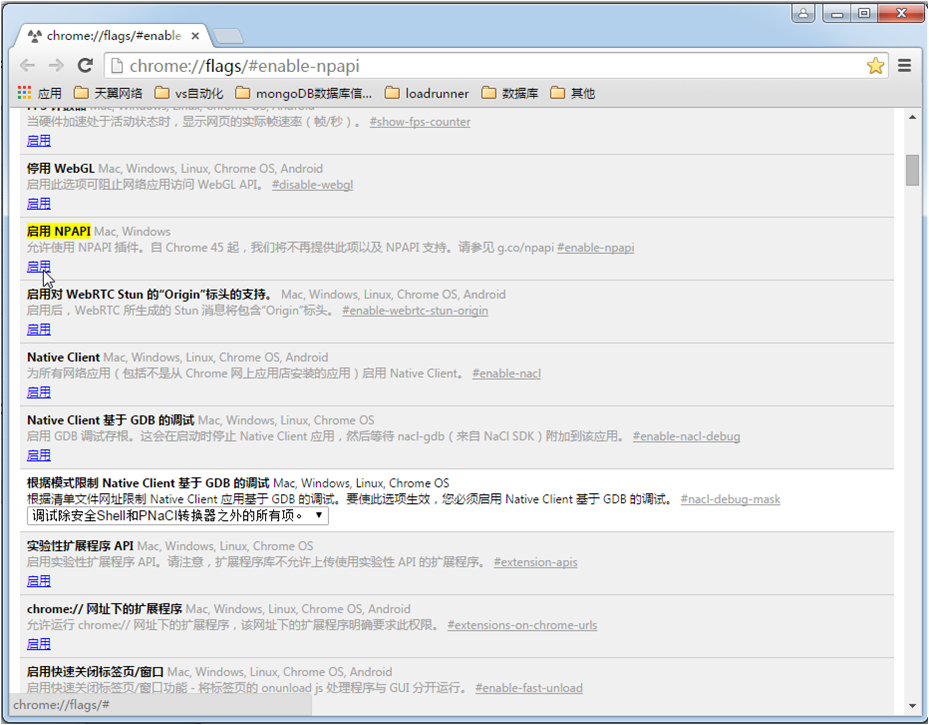Click the #enable-nacl anchor link

pyautogui.click(x=507, y=374)
